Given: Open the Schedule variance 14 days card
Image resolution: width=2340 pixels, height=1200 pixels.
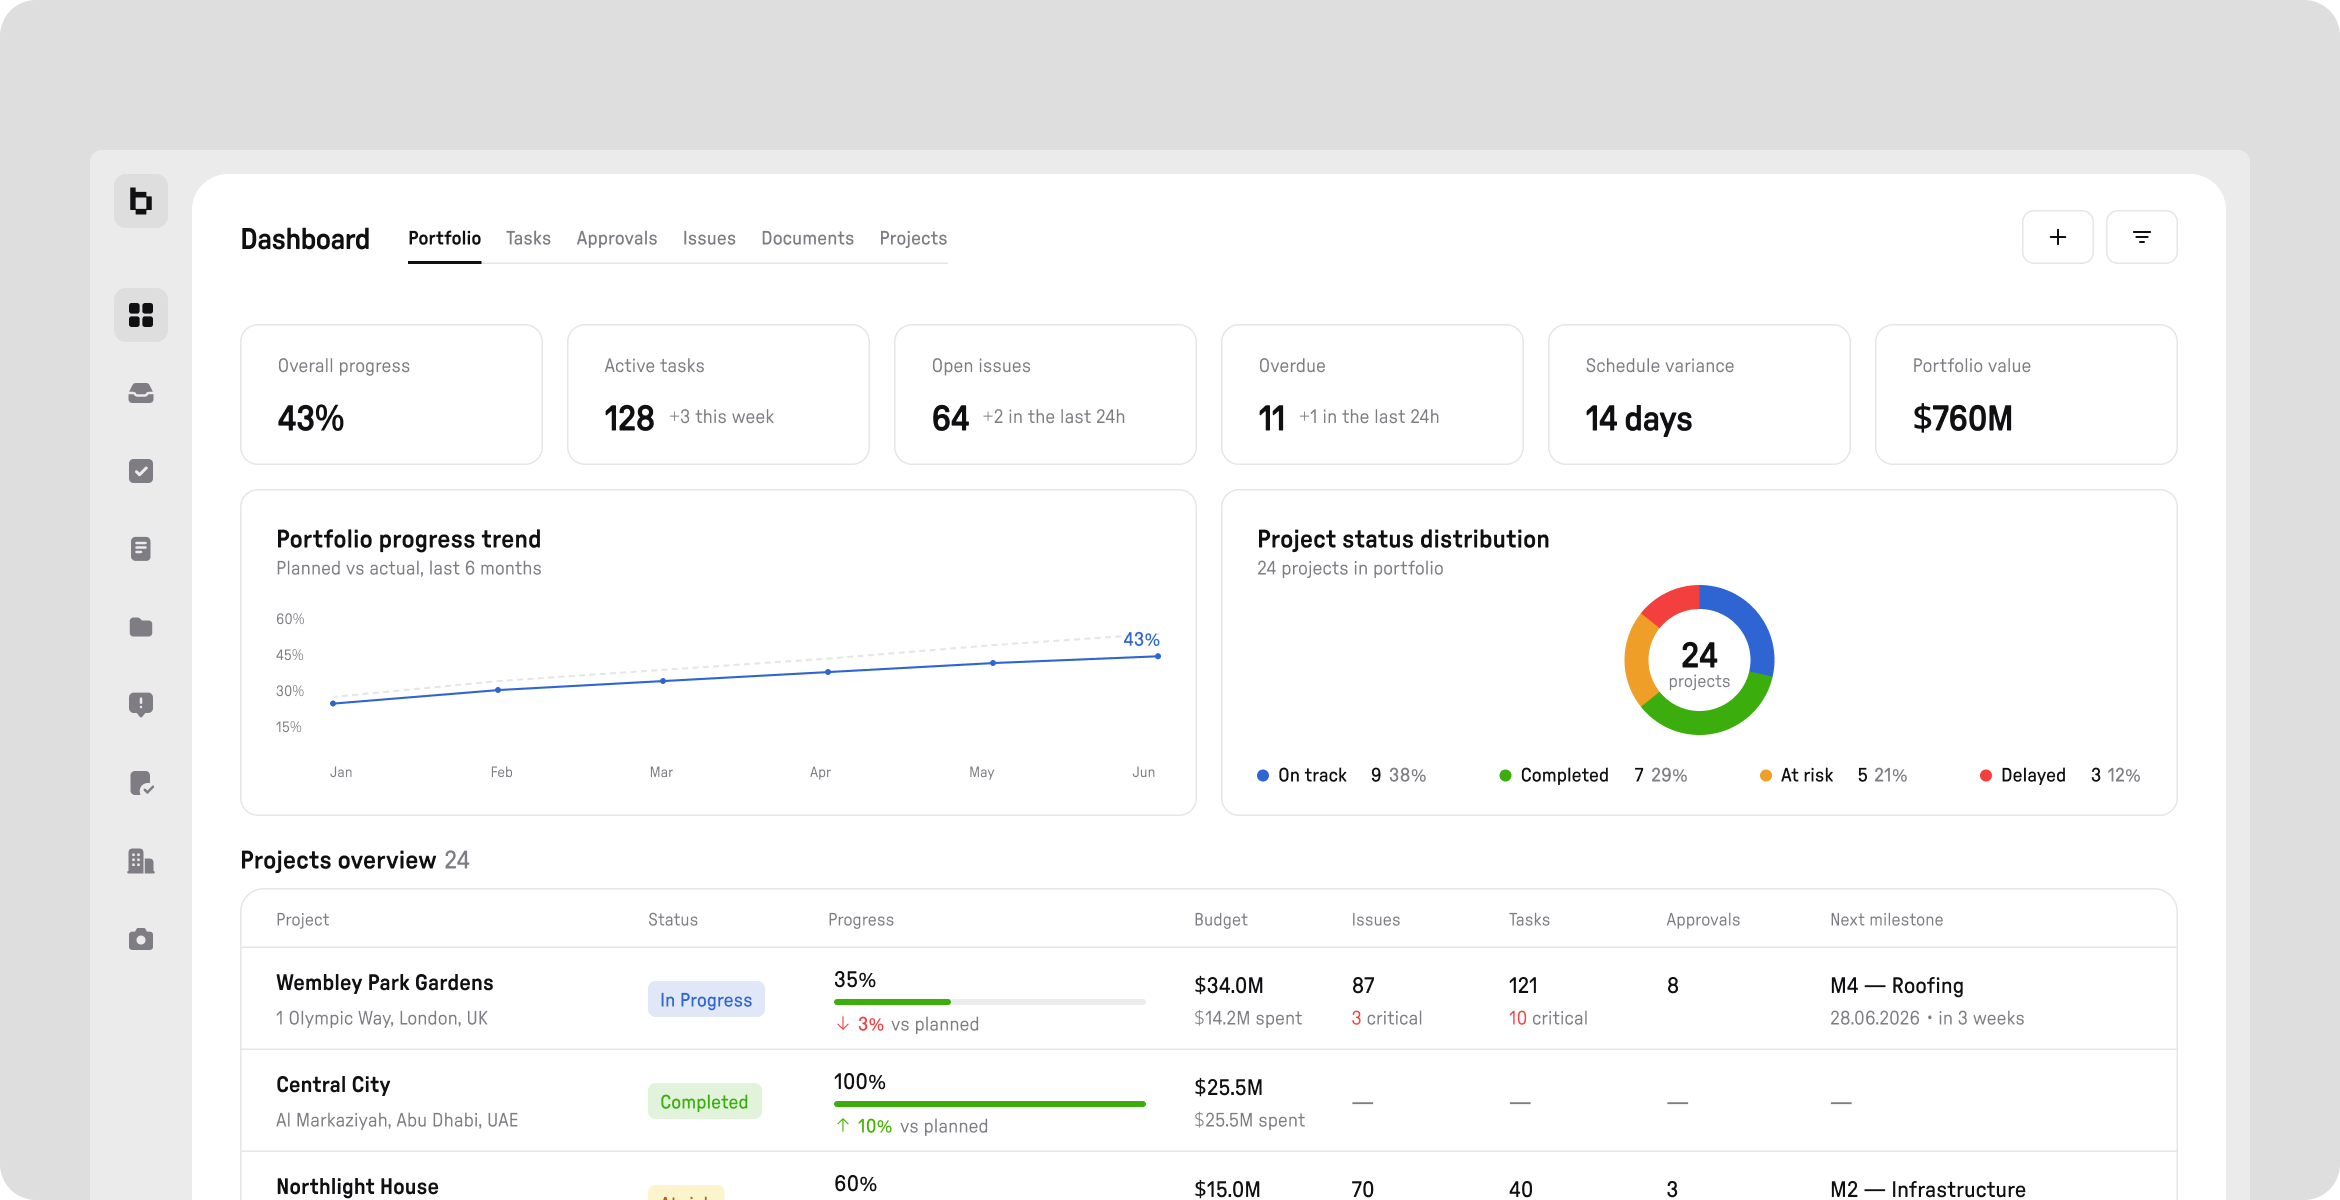Looking at the screenshot, I should click(x=1700, y=394).
